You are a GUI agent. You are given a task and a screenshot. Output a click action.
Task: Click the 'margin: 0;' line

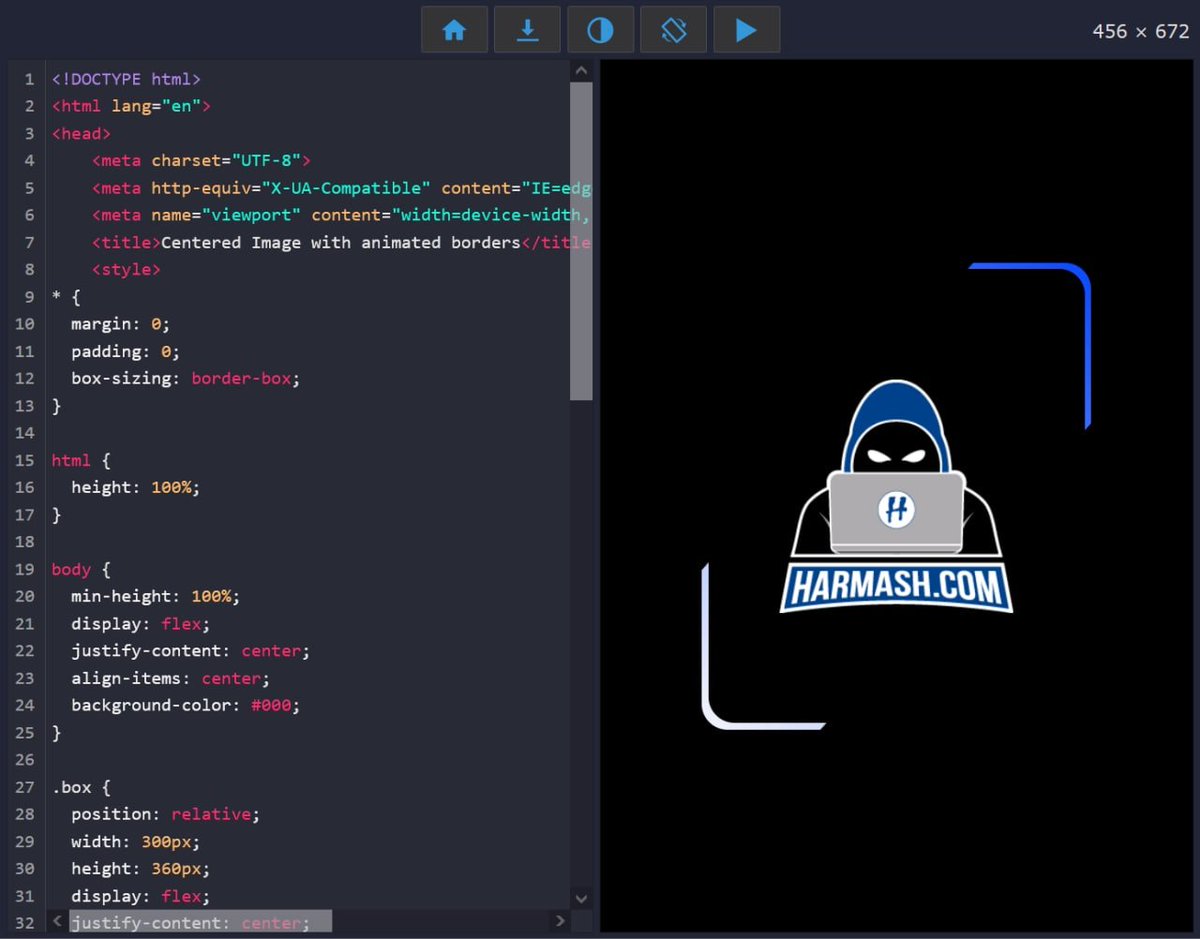coord(121,324)
